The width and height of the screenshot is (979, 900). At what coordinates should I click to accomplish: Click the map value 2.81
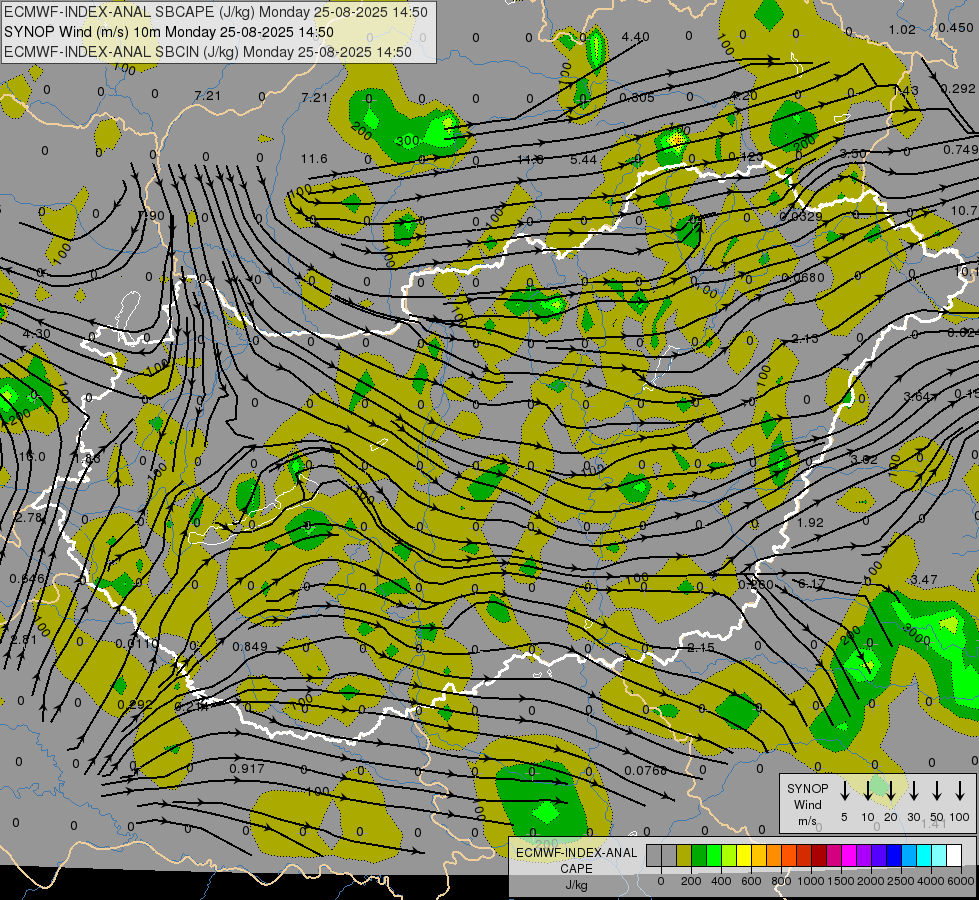pos(24,639)
